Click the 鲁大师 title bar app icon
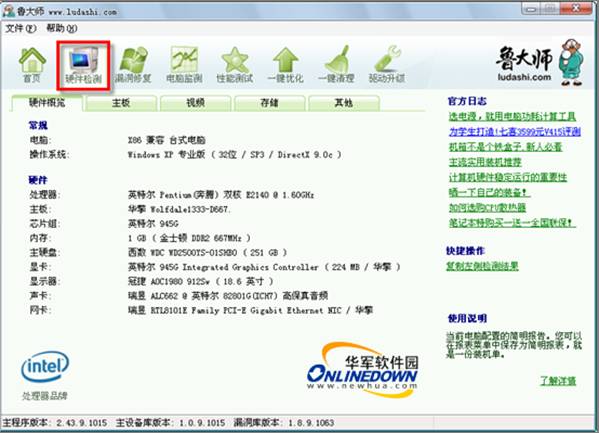The height and width of the screenshot is (433, 599). (8, 10)
